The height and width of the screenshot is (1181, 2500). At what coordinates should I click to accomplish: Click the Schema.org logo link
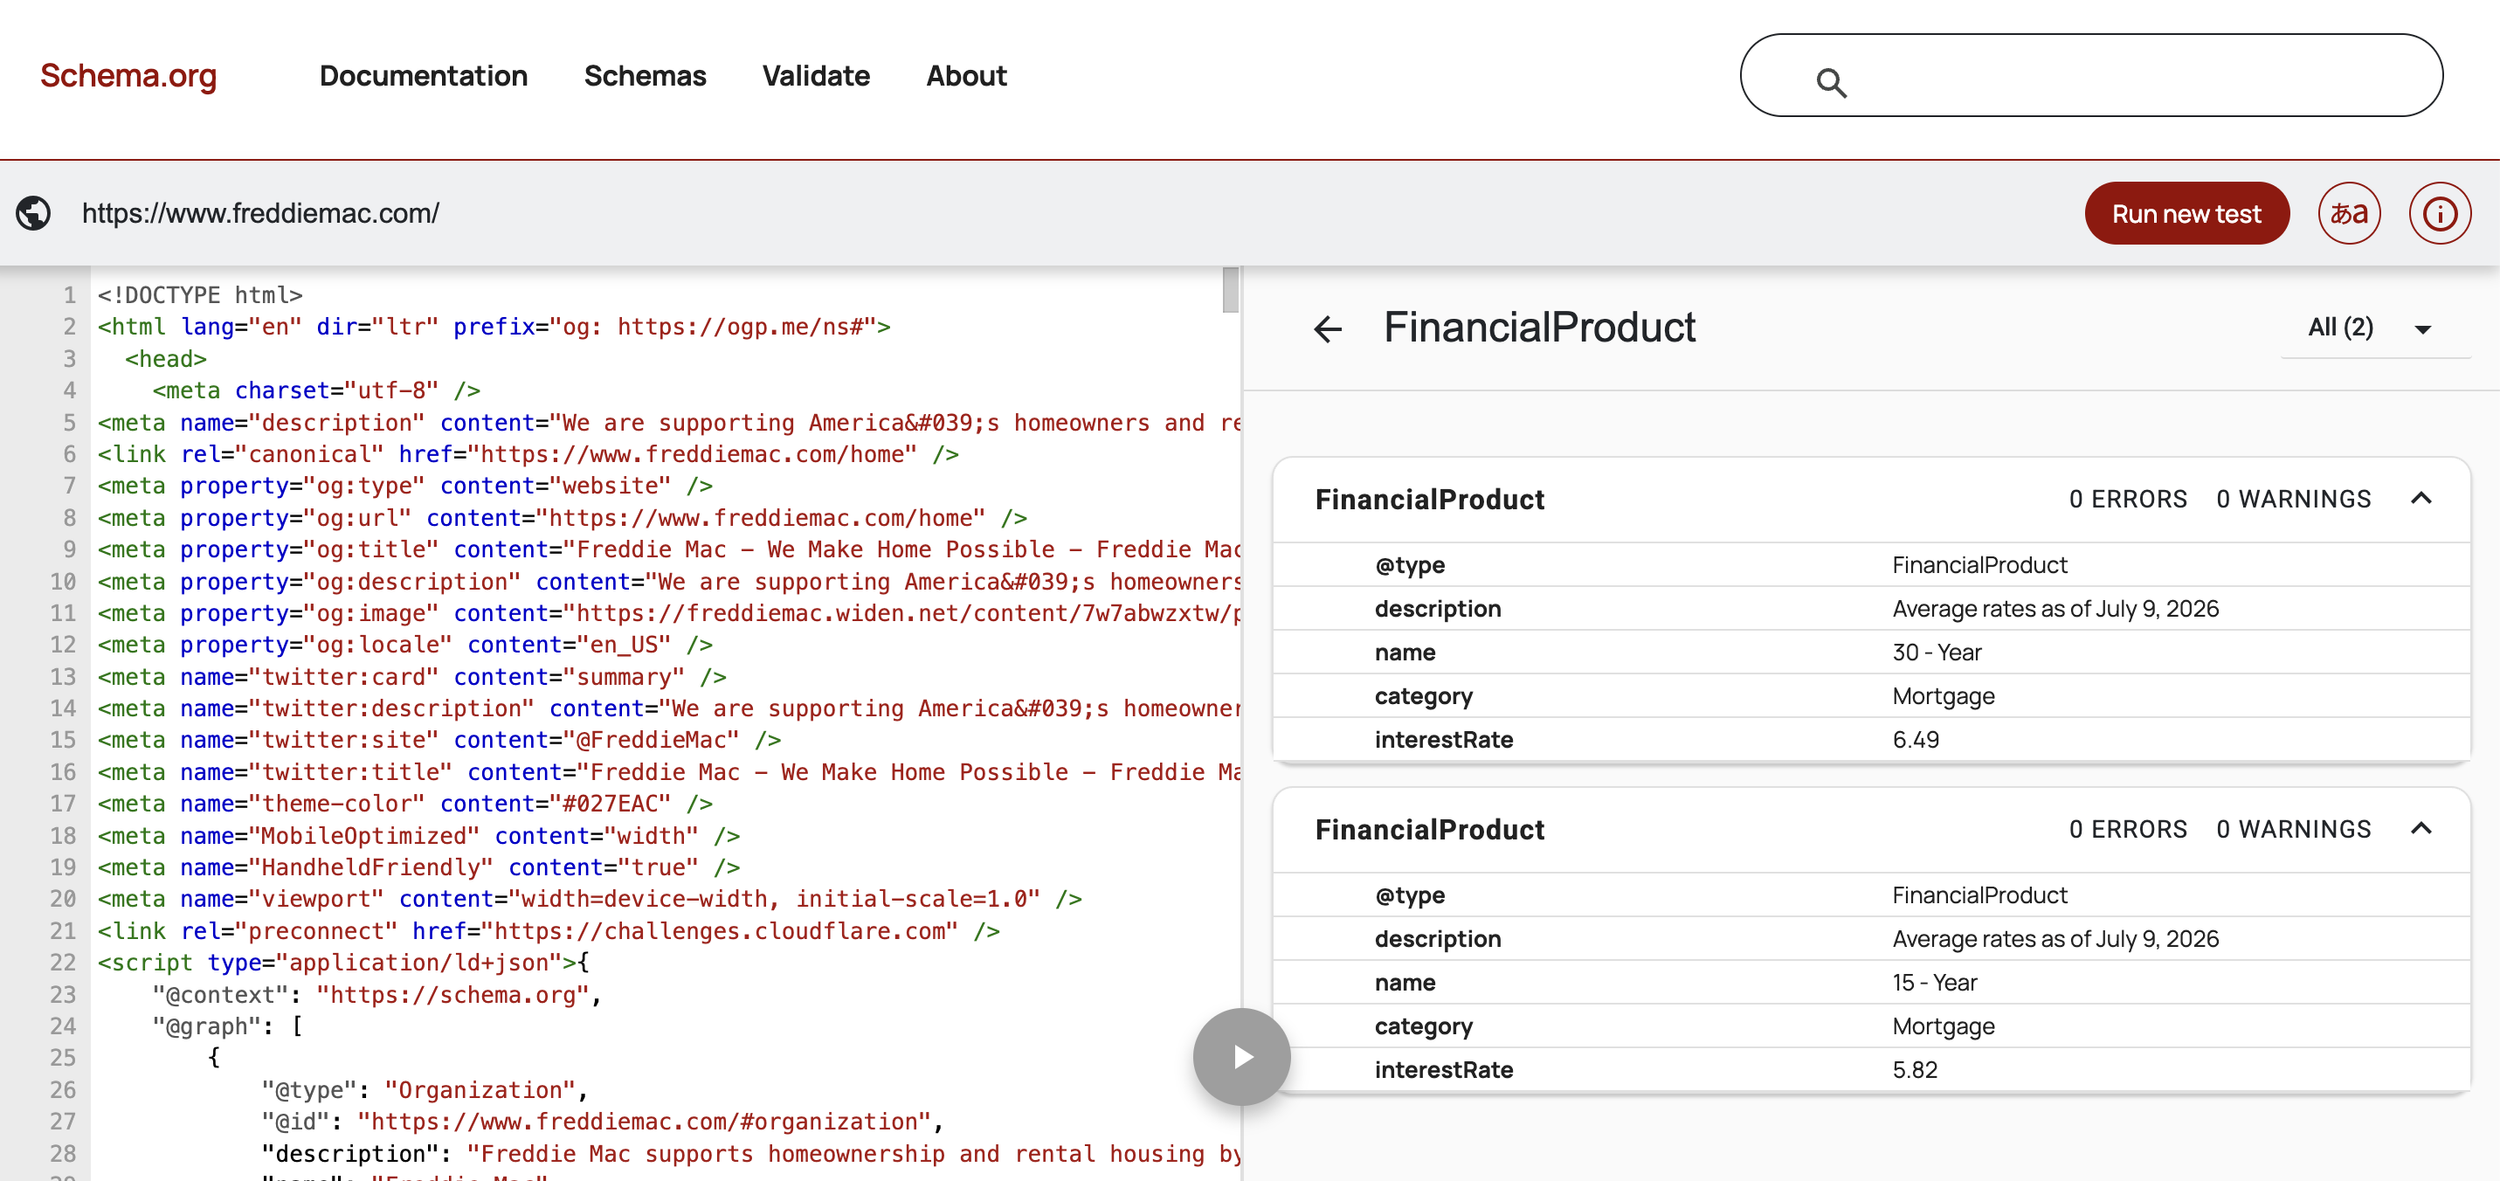pos(128,76)
